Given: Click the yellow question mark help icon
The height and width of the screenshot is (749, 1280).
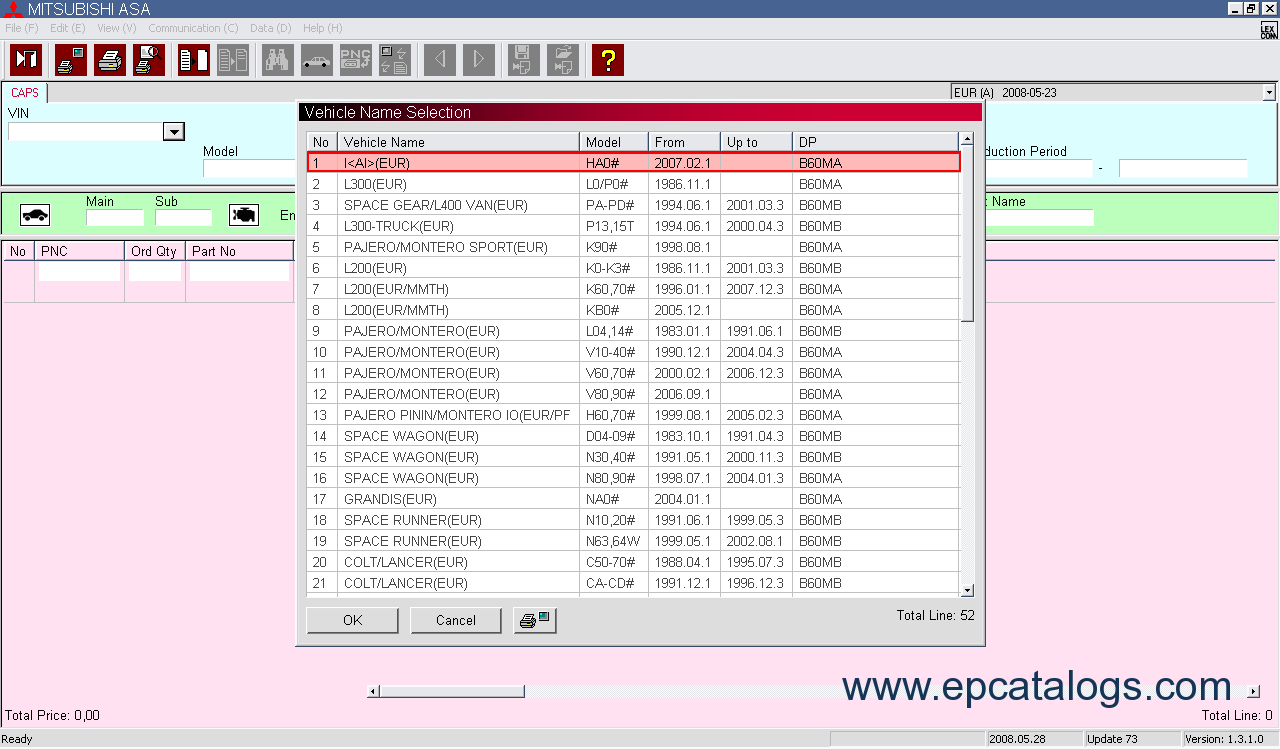Looking at the screenshot, I should pos(607,60).
